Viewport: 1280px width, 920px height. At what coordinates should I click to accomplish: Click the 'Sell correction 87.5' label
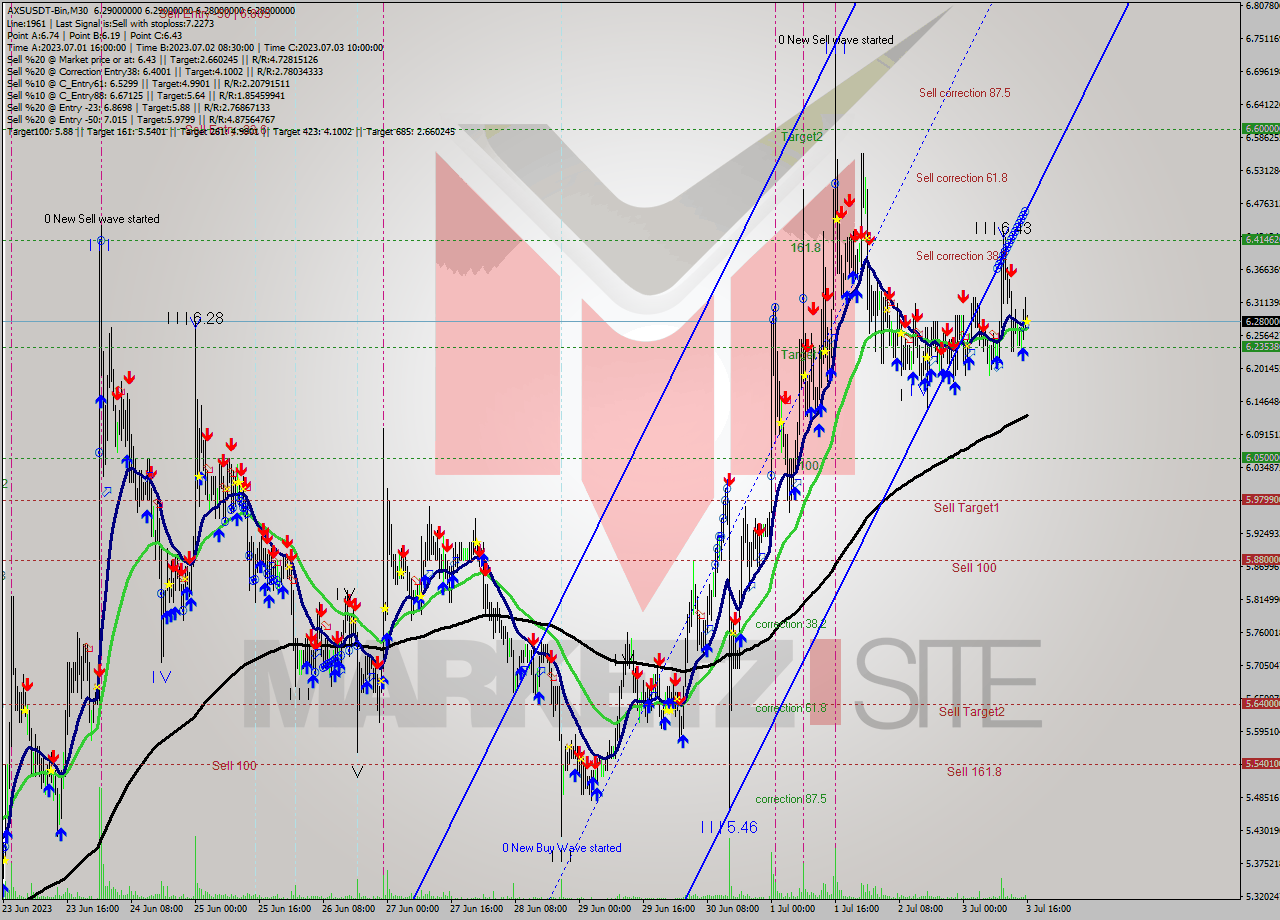[964, 93]
